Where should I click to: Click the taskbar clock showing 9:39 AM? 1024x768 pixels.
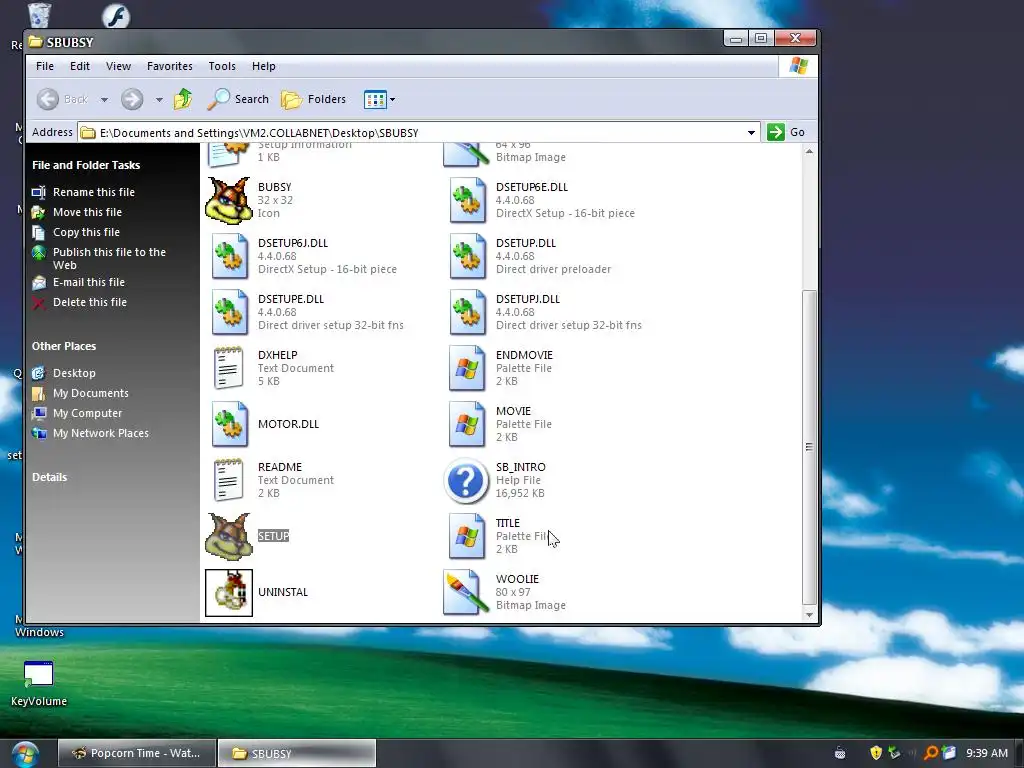(x=987, y=753)
